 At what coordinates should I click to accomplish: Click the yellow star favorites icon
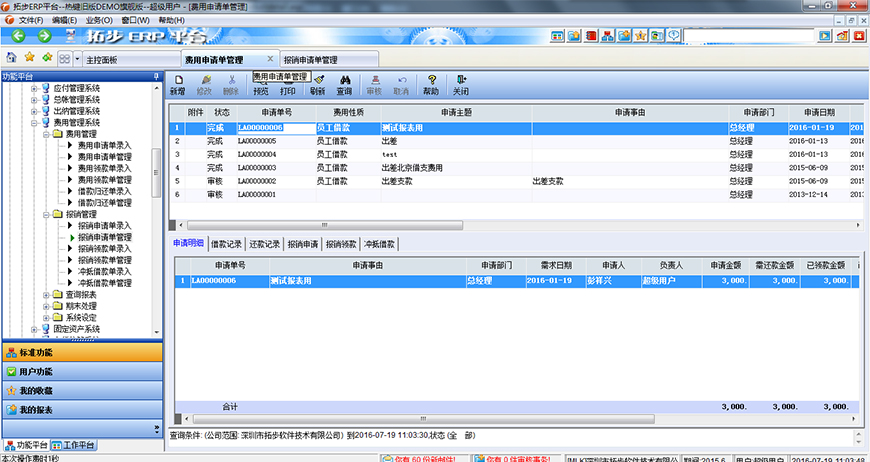point(29,59)
